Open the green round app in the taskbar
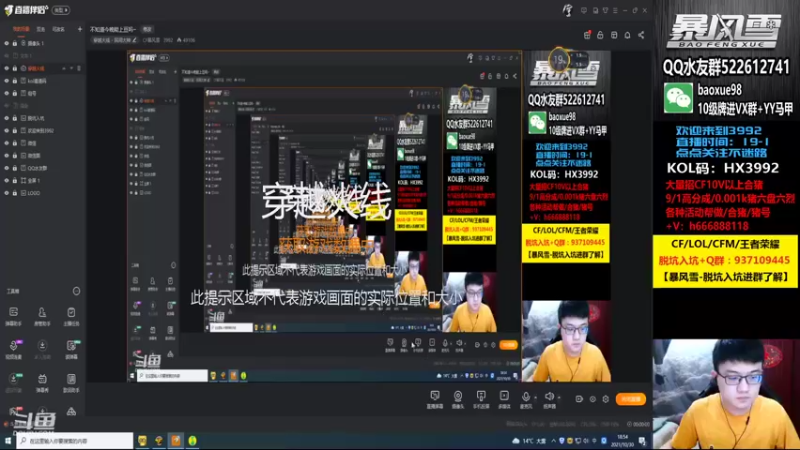800x450 pixels. pyautogui.click(x=192, y=440)
